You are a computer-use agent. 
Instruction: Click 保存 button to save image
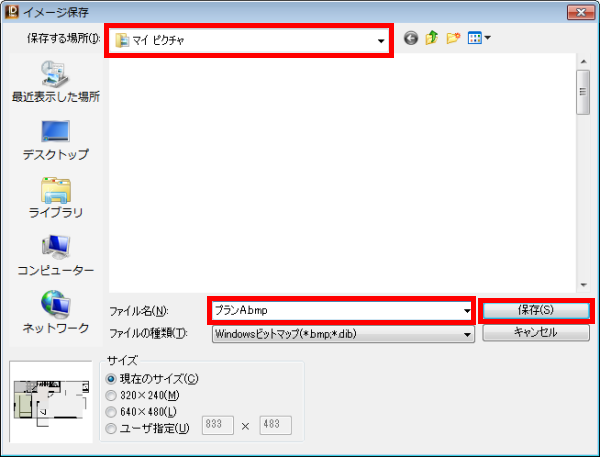point(536,310)
